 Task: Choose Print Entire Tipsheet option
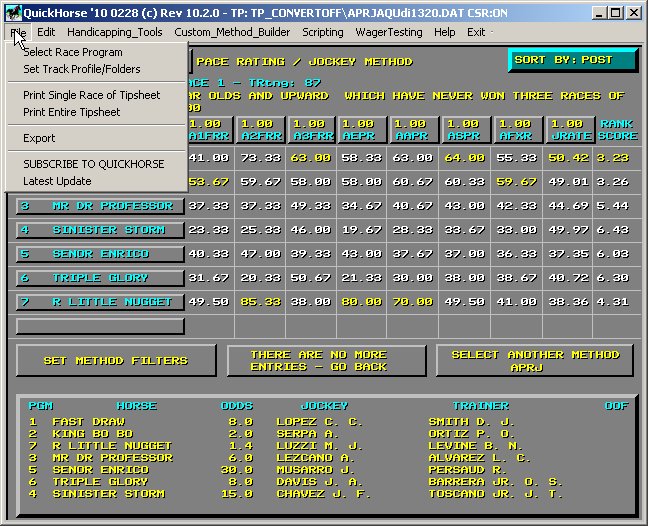pos(72,112)
